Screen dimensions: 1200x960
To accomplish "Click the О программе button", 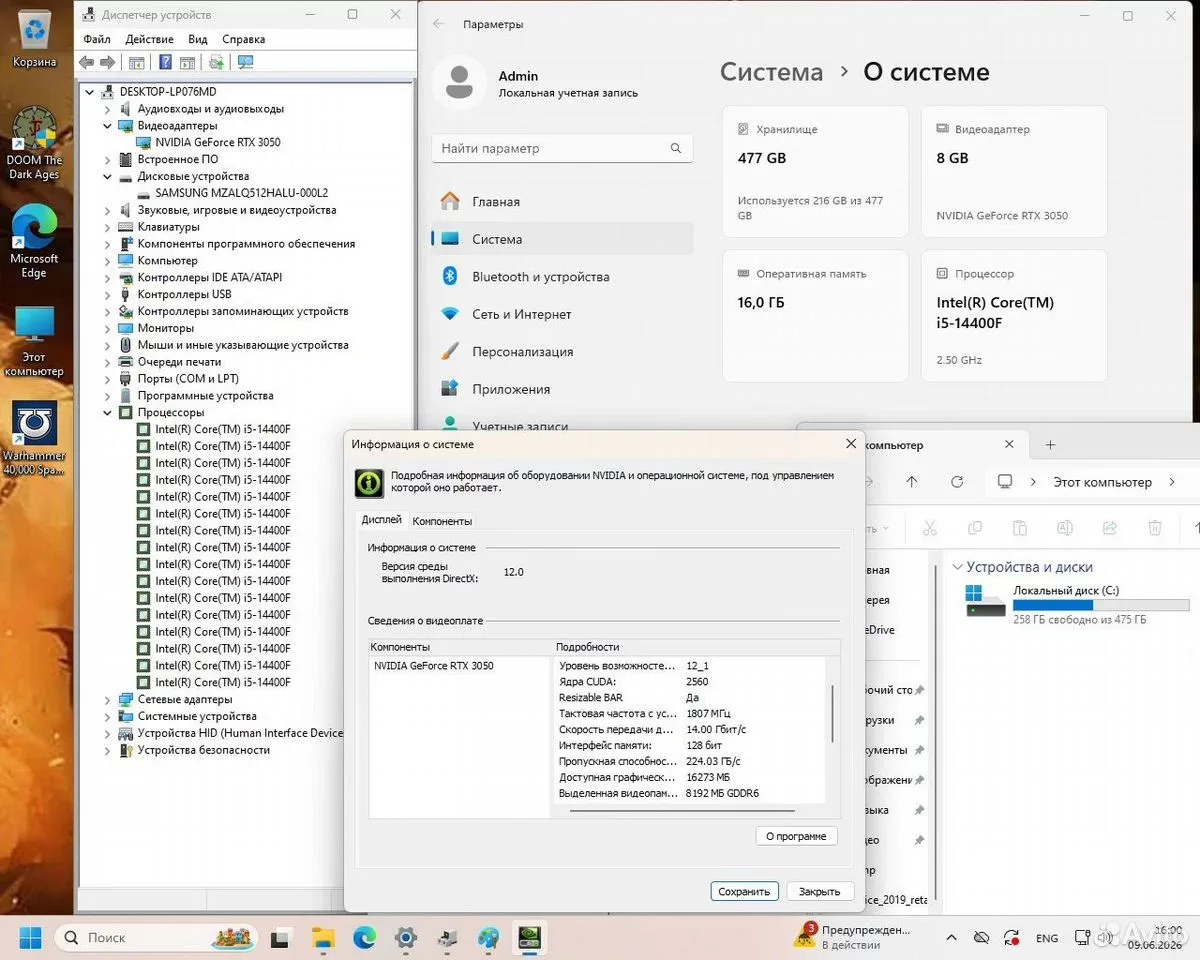I will click(796, 836).
